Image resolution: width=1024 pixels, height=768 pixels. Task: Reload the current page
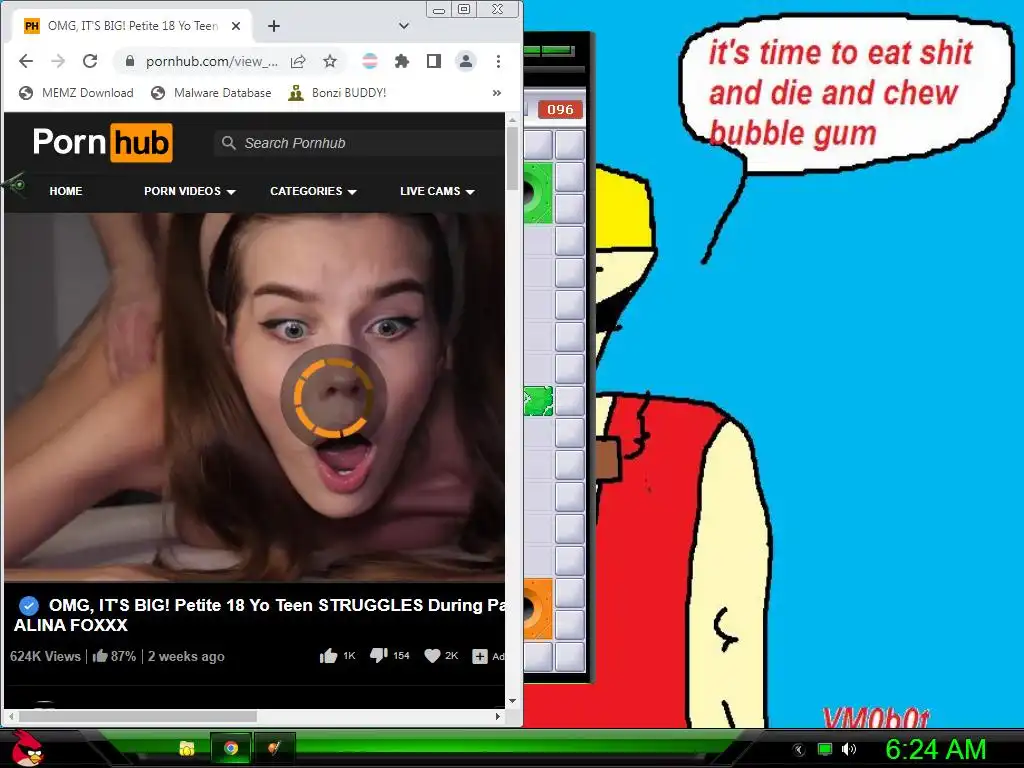[x=90, y=61]
